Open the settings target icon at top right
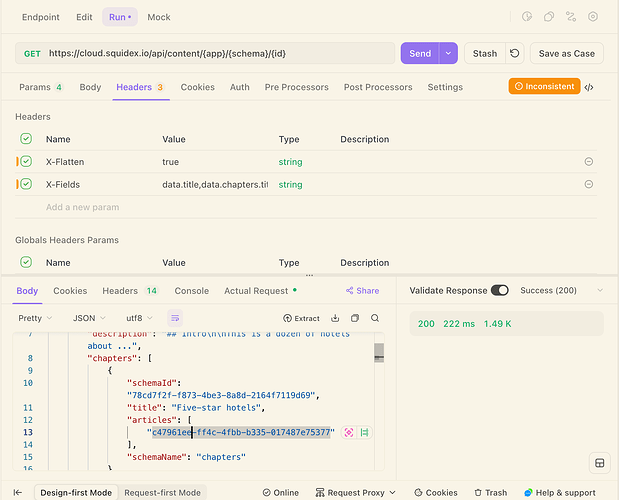Screen dimensions: 619x500 click(593, 17)
